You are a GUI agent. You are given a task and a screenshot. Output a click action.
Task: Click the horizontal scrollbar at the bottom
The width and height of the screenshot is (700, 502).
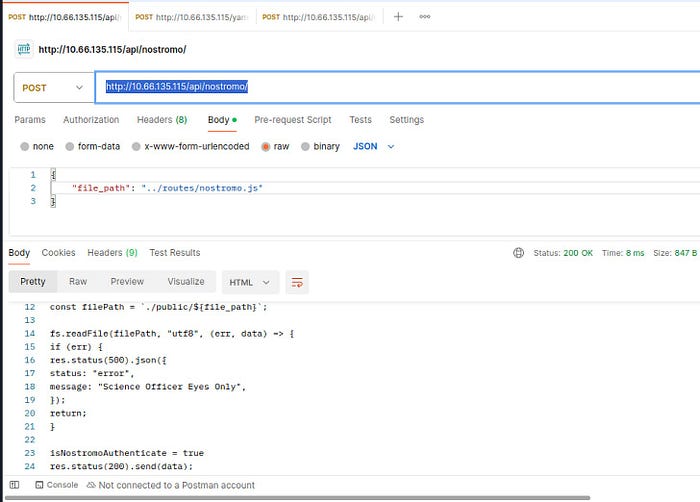[297, 498]
